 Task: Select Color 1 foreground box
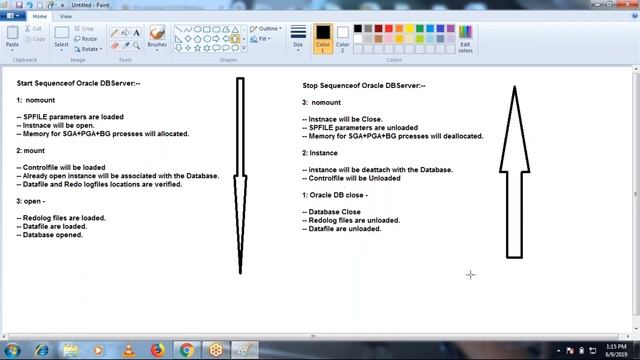[322, 39]
